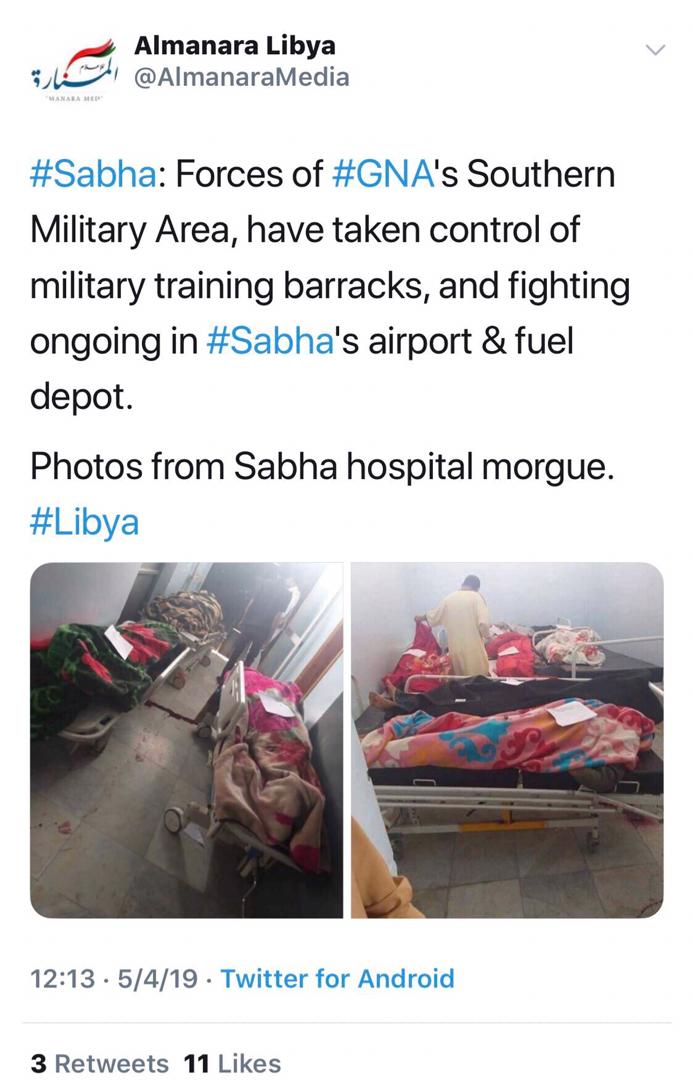Open the first #Sabha hashtag
The width and height of the screenshot is (693, 1080).
(x=93, y=174)
